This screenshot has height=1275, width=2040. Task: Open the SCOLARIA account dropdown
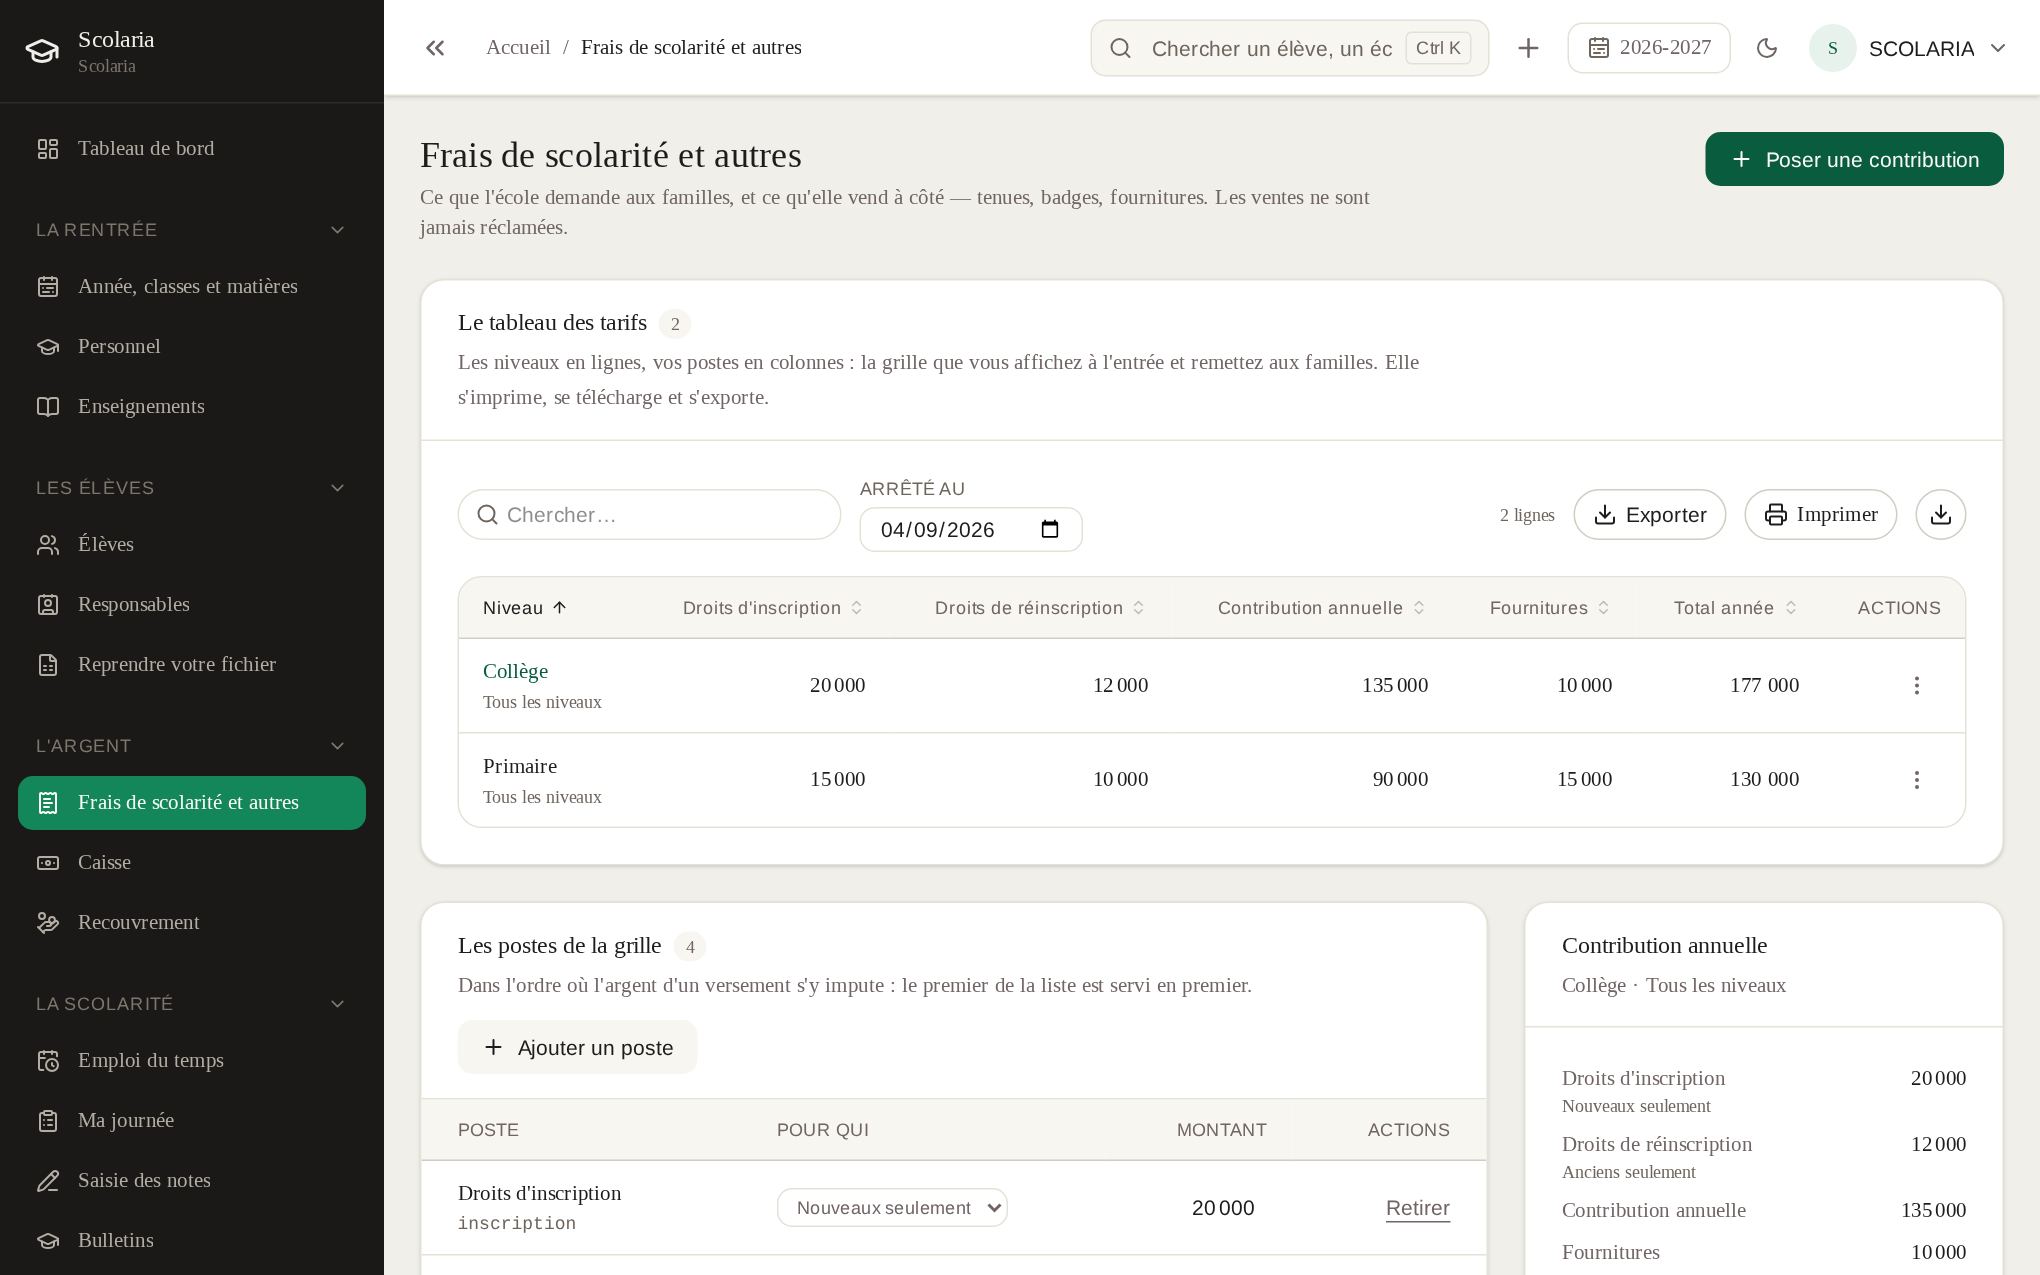1907,48
